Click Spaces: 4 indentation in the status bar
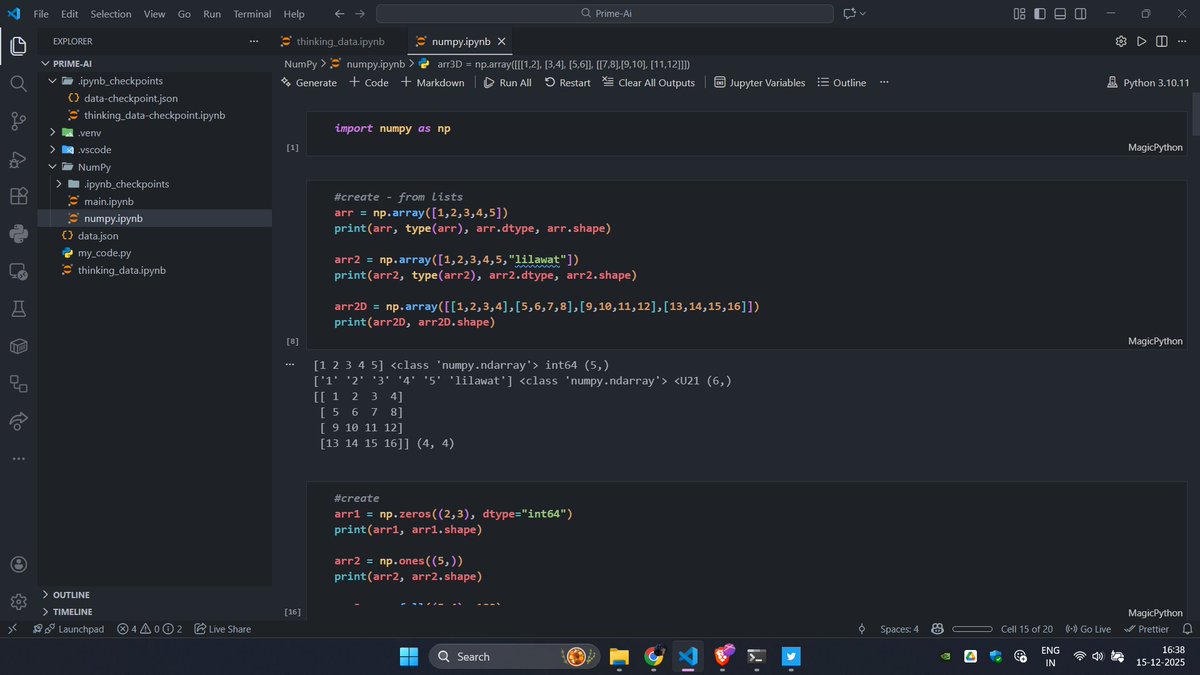 (x=899, y=629)
